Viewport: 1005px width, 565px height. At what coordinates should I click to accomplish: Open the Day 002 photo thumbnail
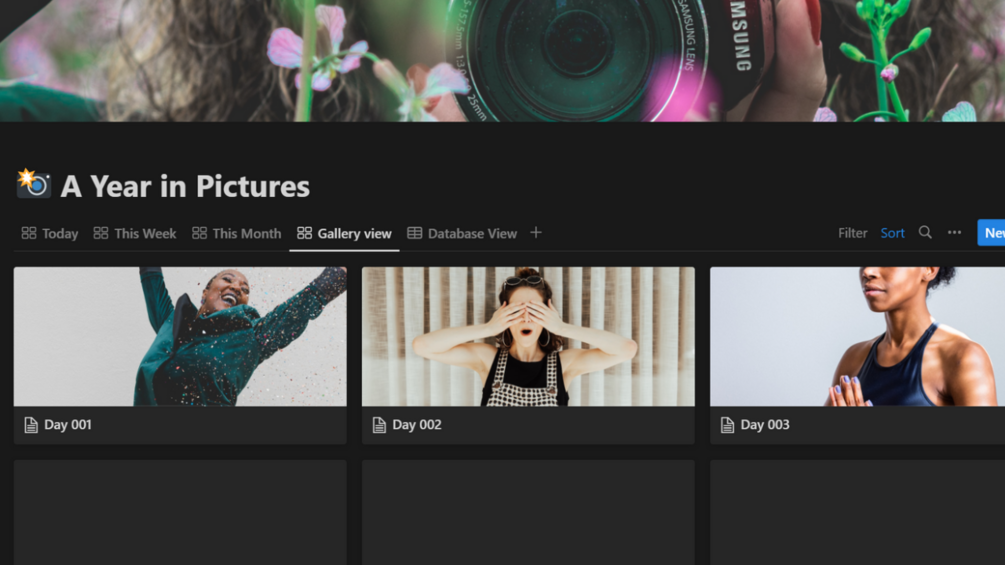[x=528, y=336]
